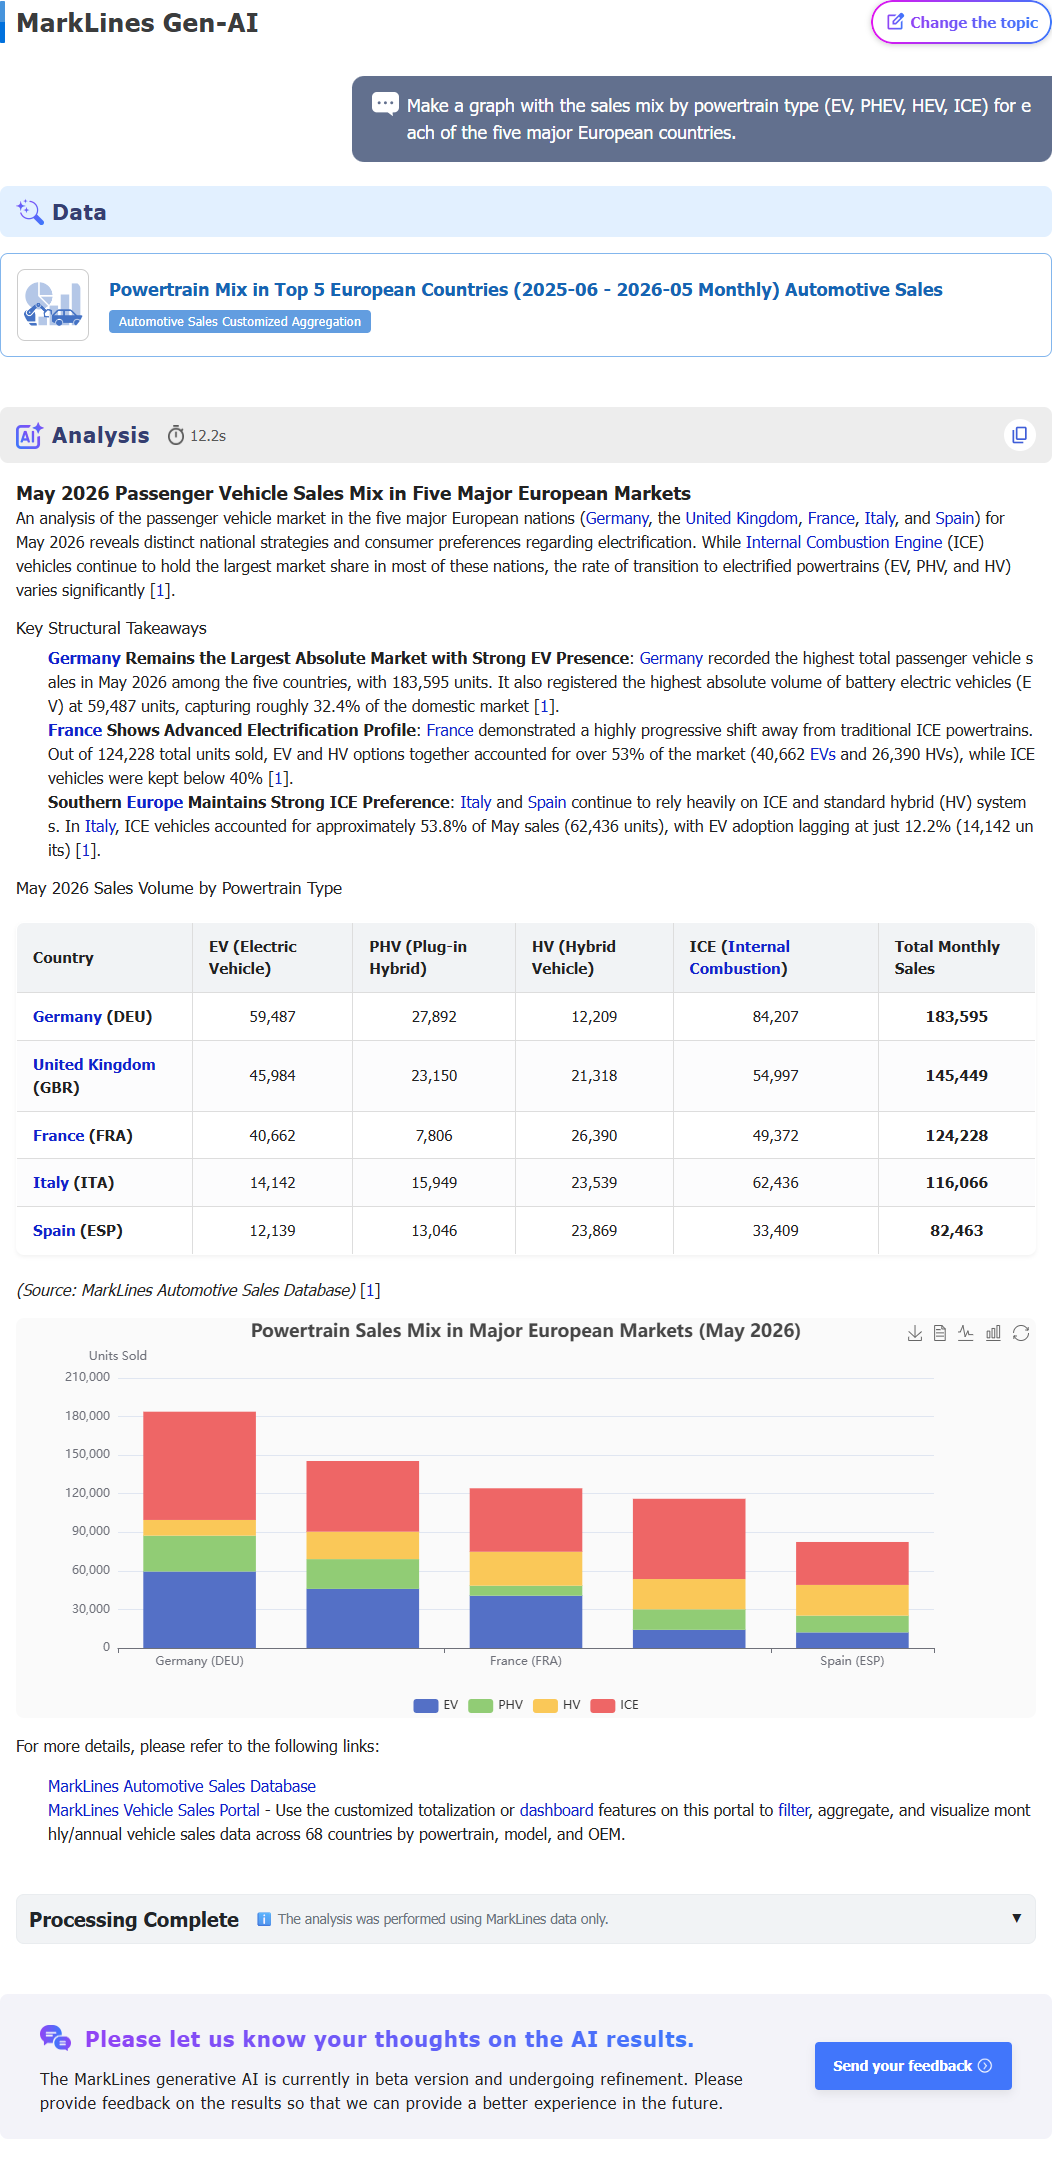Click the 12.2s processing time label
Screen dimensions: 1052x2167
pyautogui.click(x=208, y=436)
